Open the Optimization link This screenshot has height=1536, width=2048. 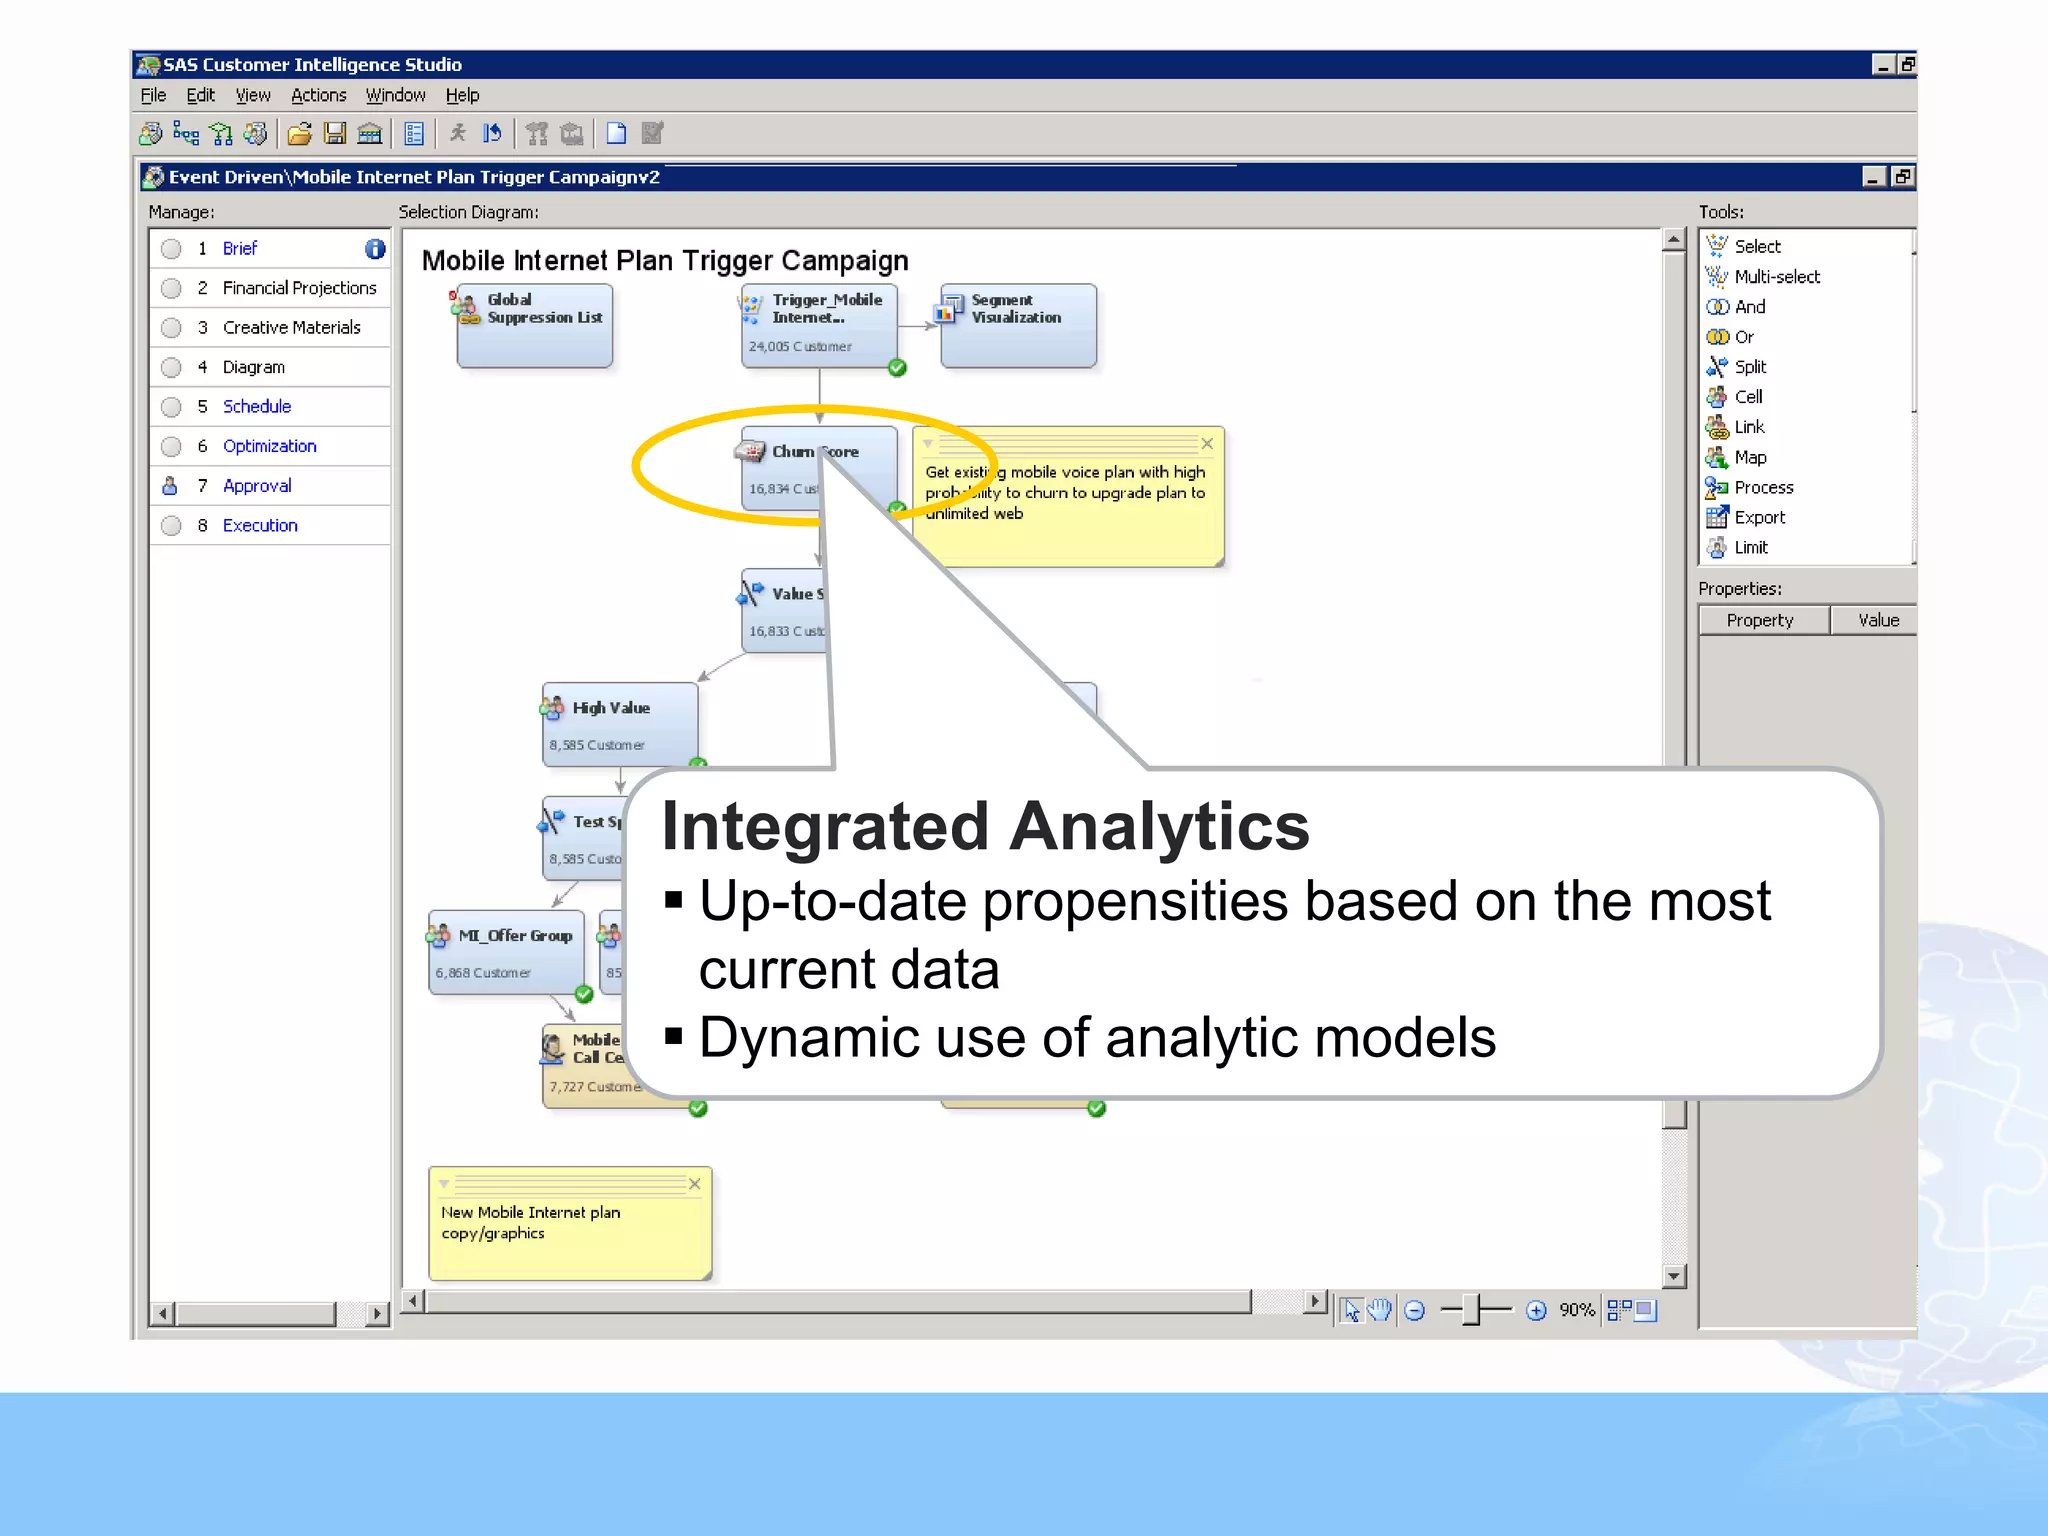[269, 446]
